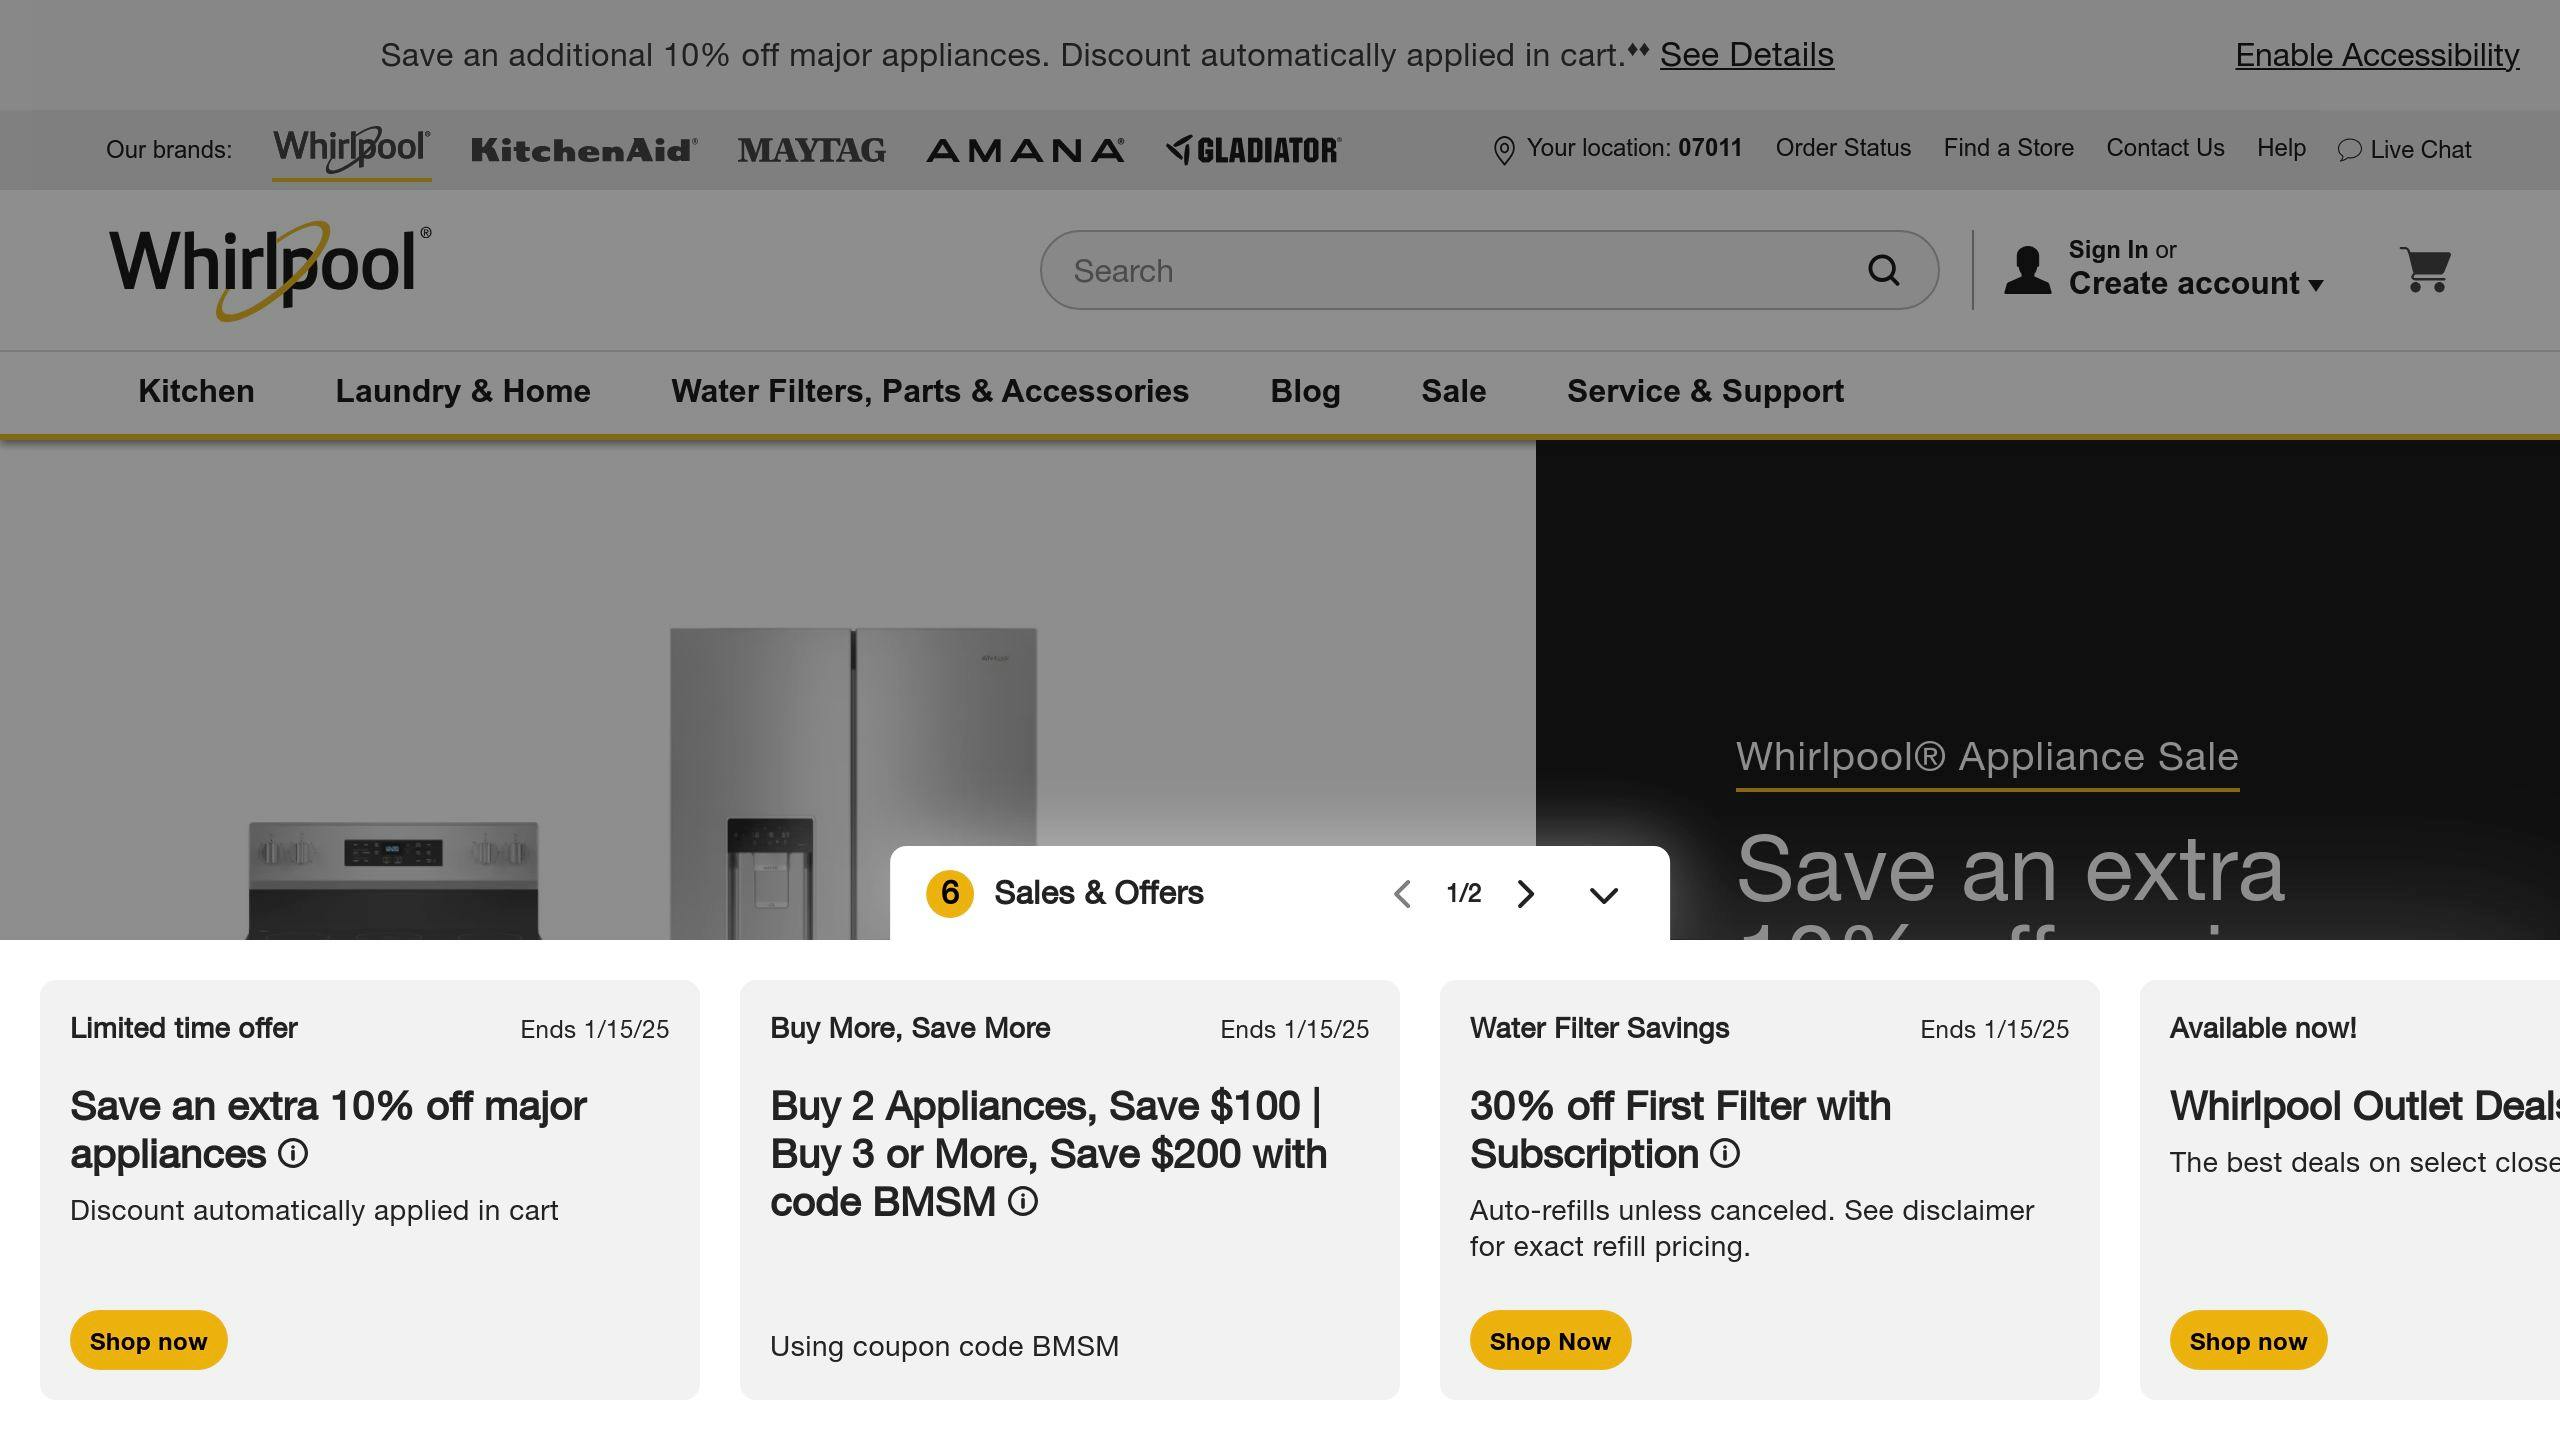Select the Amana brand logo

click(x=1025, y=150)
